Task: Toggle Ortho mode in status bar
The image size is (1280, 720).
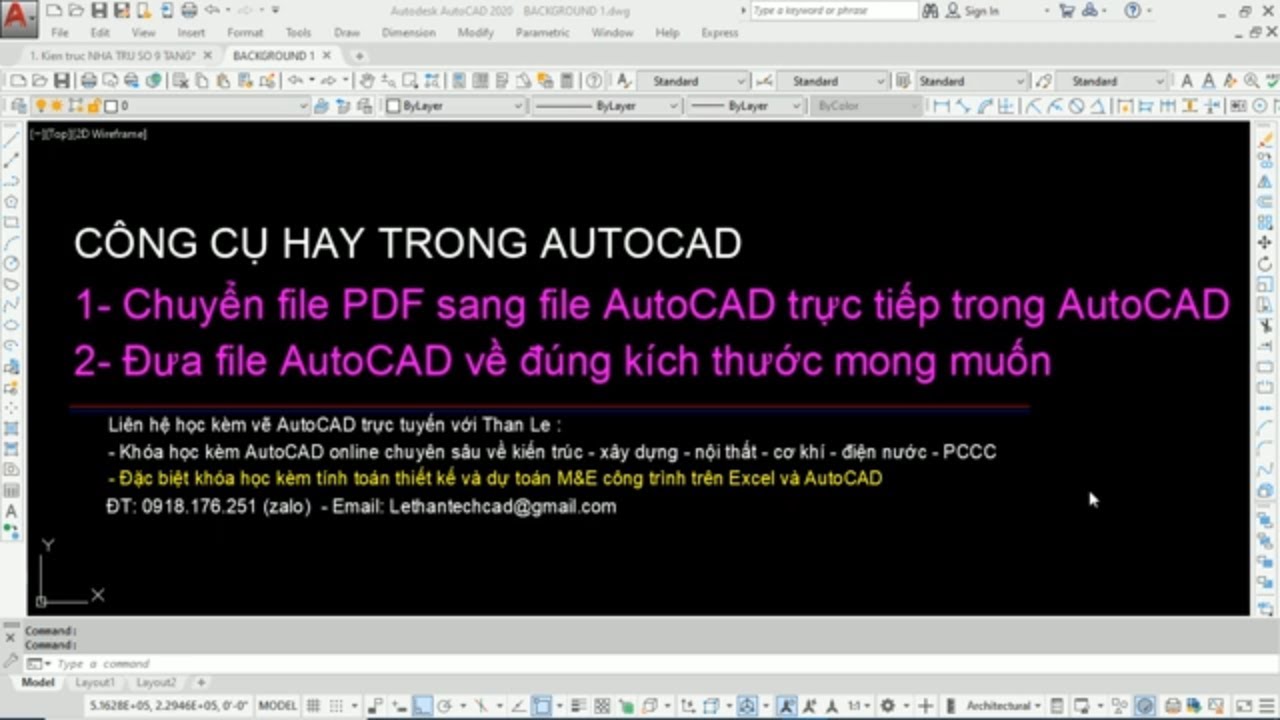Action: tap(422, 706)
